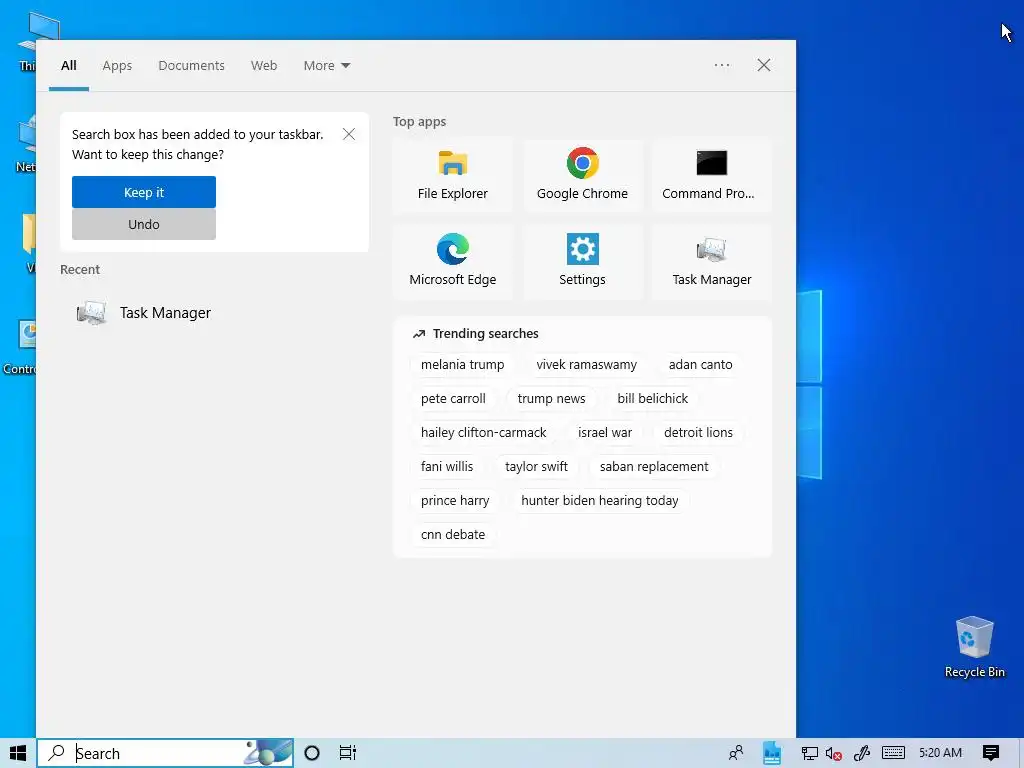Search trending 'pete carroll'
Image resolution: width=1024 pixels, height=768 pixels.
[453, 398]
